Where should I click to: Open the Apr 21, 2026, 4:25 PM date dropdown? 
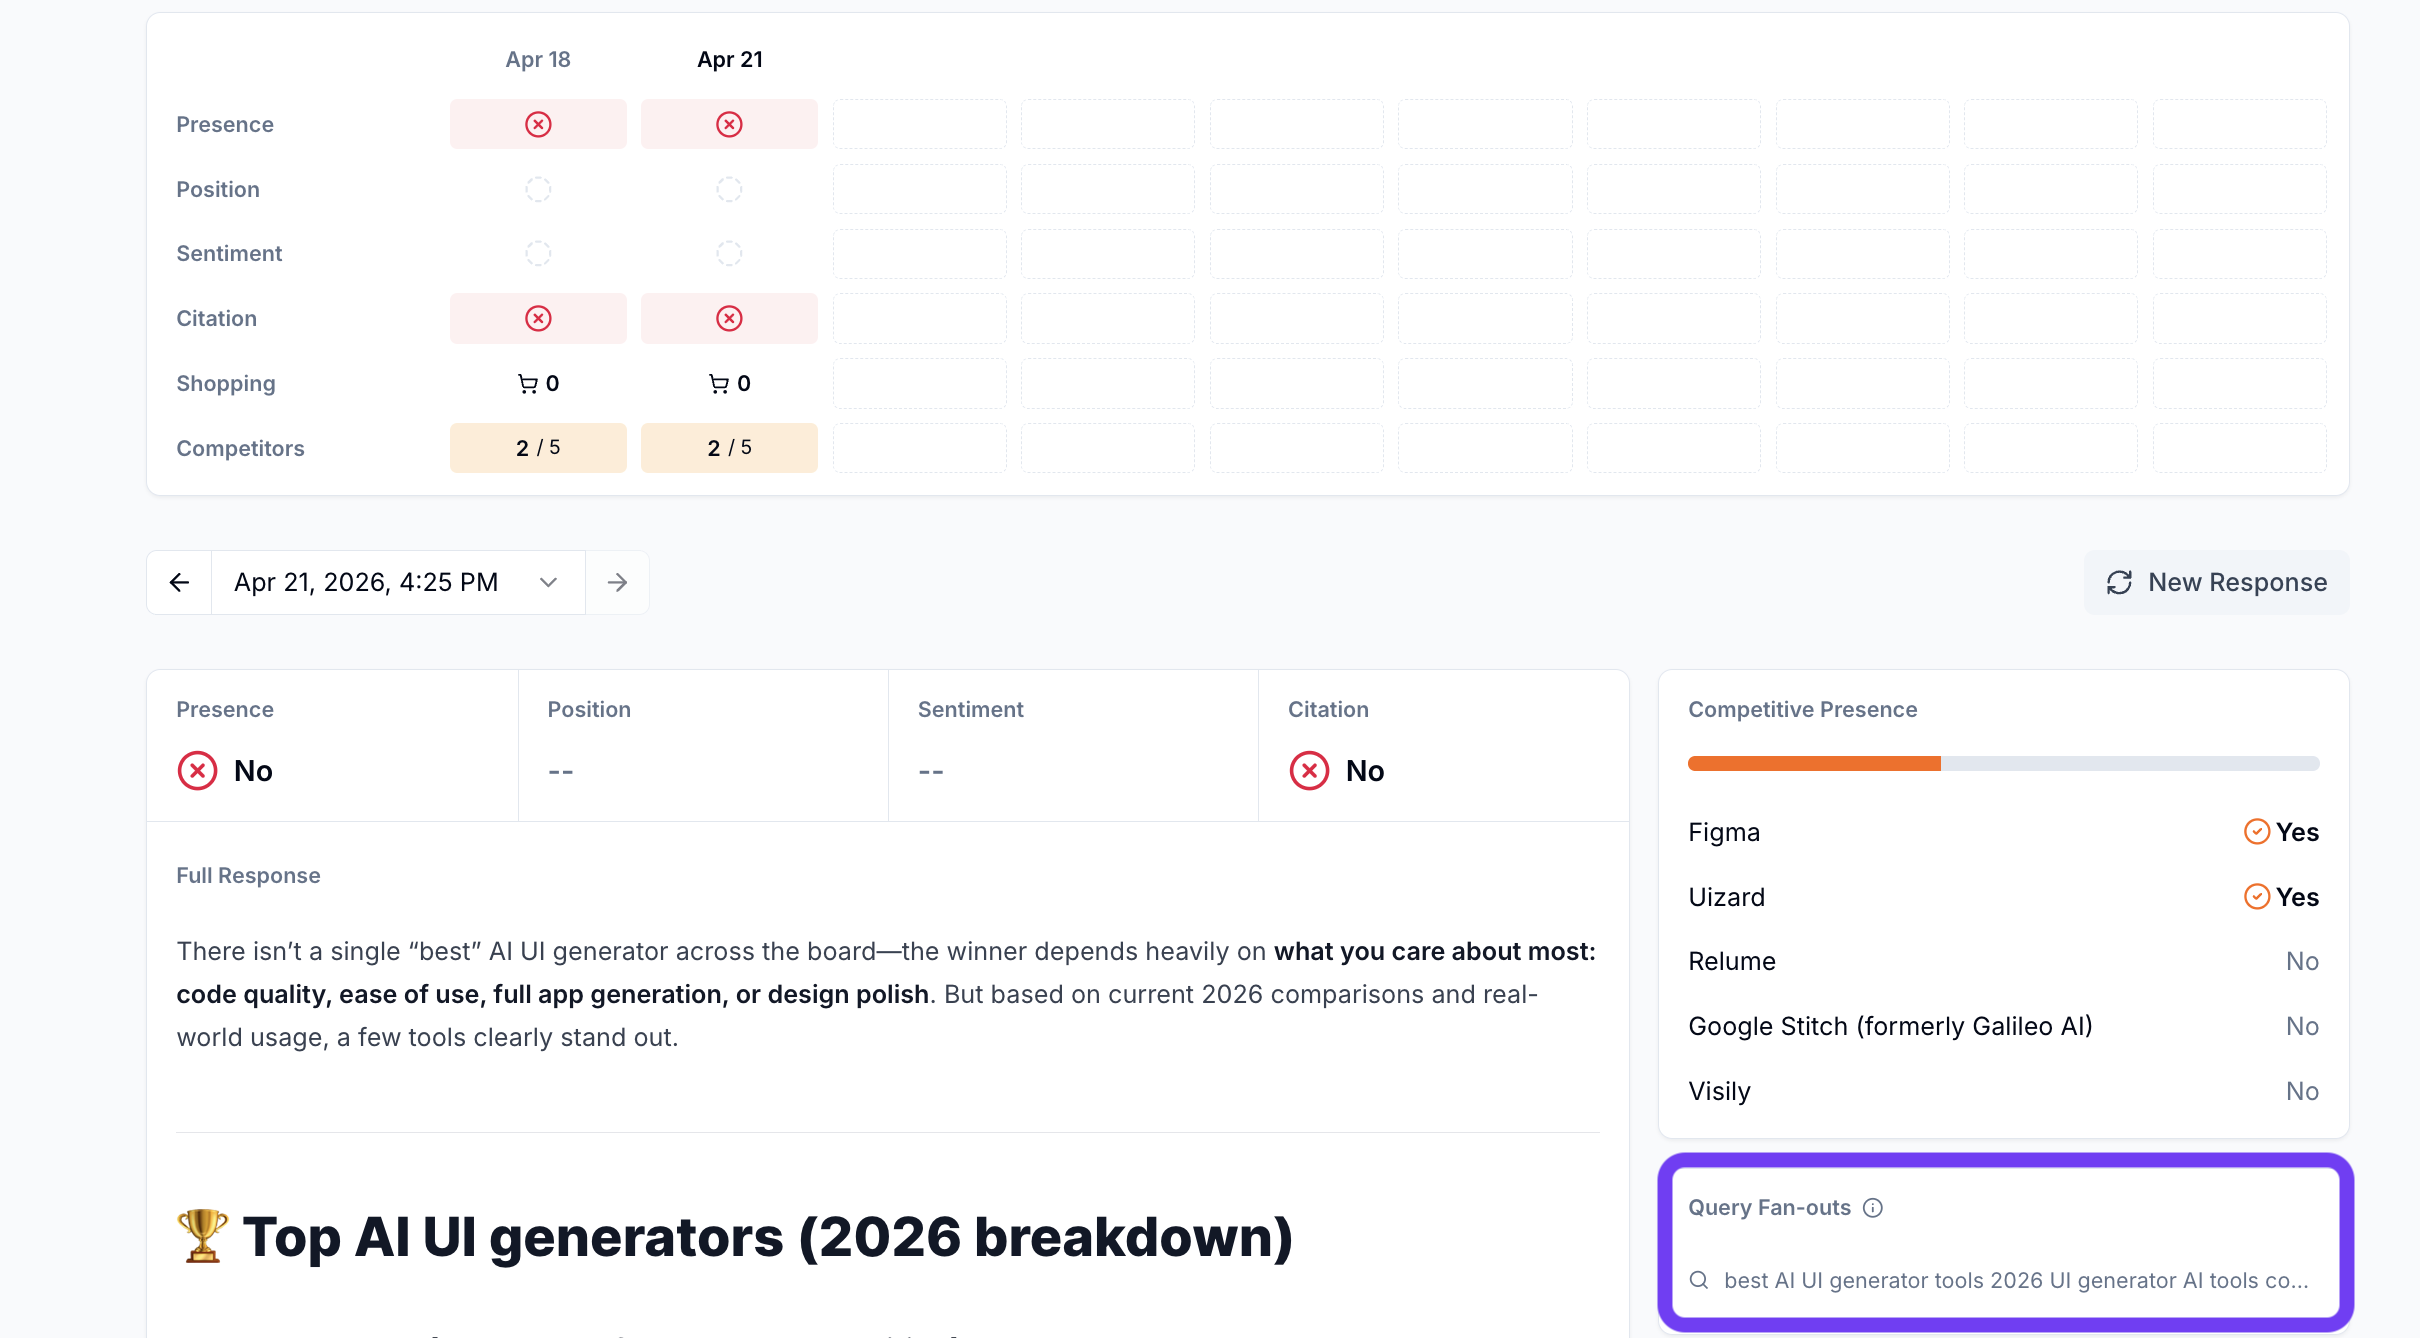click(366, 583)
